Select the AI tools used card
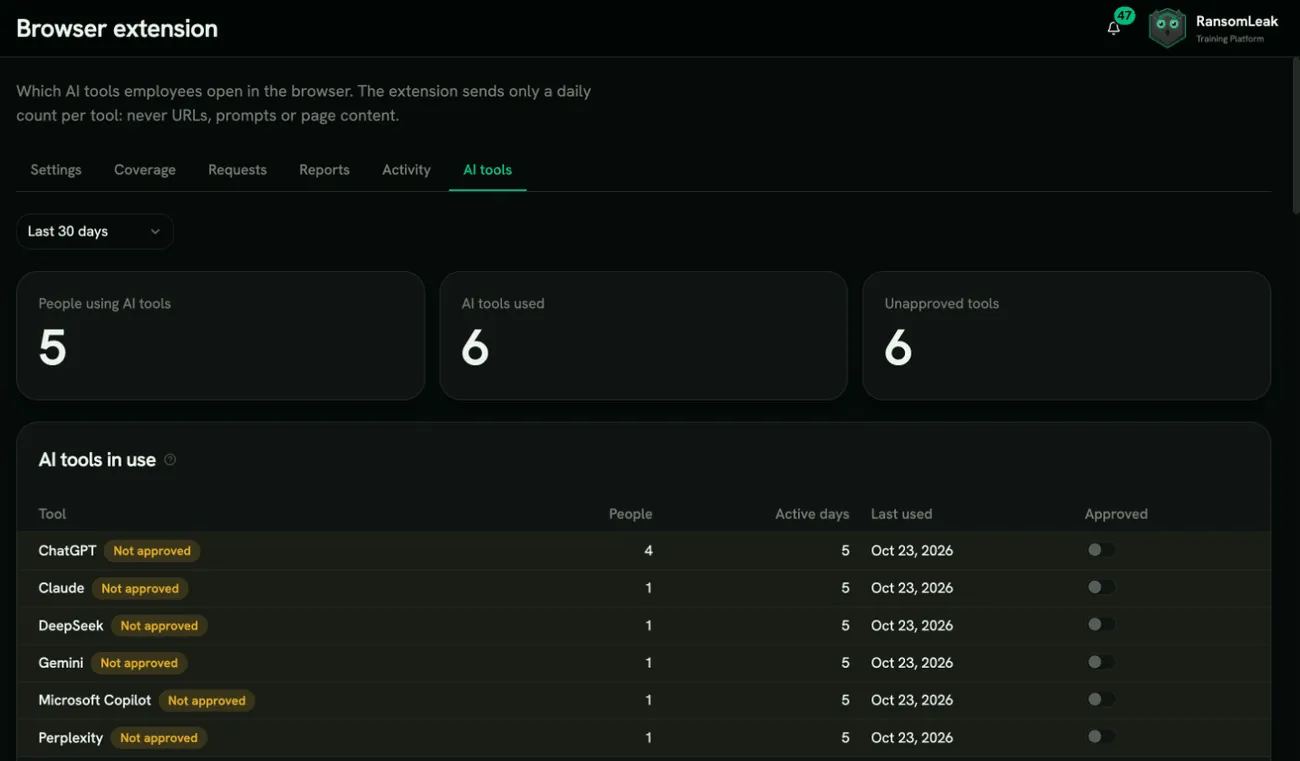Image resolution: width=1300 pixels, height=761 pixels. tap(644, 336)
